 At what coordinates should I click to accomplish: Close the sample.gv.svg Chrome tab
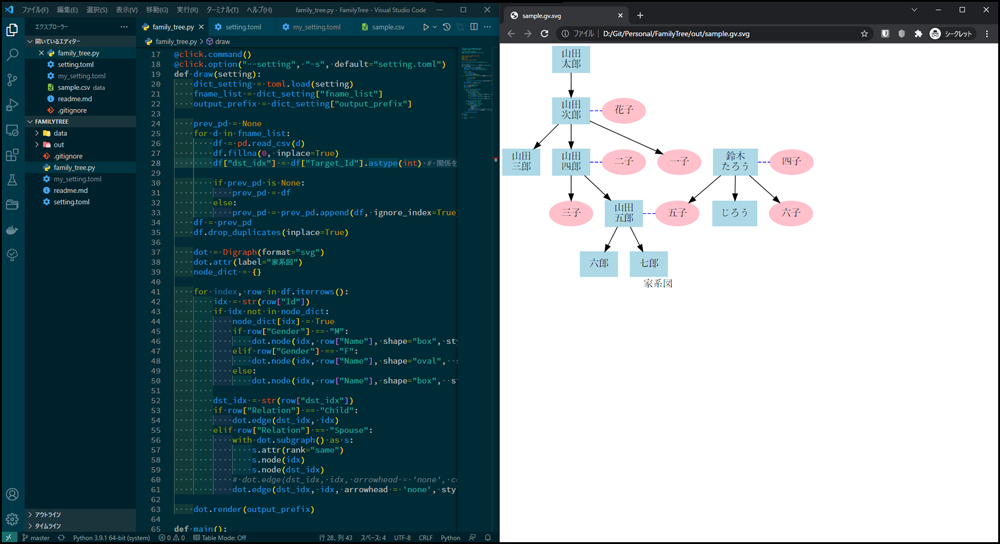(620, 15)
